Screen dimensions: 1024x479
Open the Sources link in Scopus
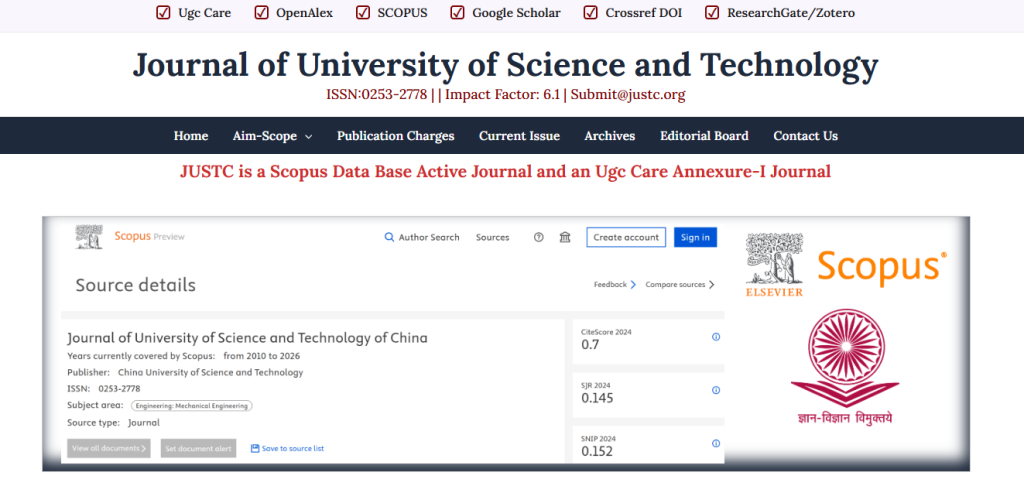tap(492, 237)
